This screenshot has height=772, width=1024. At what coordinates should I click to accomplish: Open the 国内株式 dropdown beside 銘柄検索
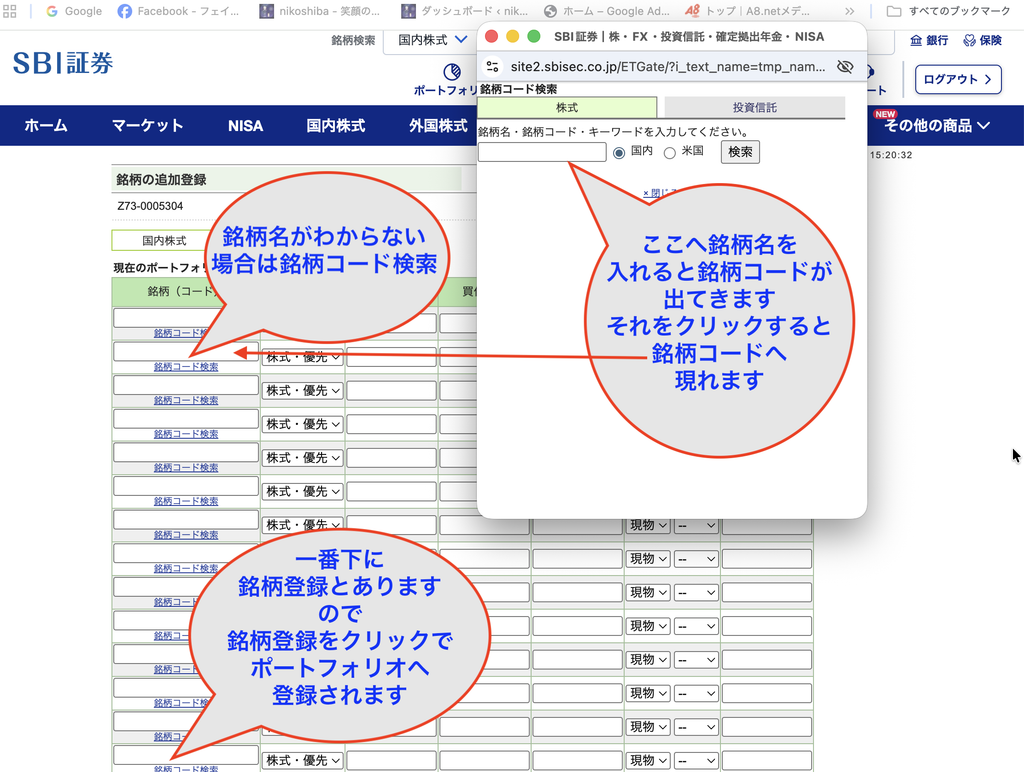pyautogui.click(x=432, y=40)
